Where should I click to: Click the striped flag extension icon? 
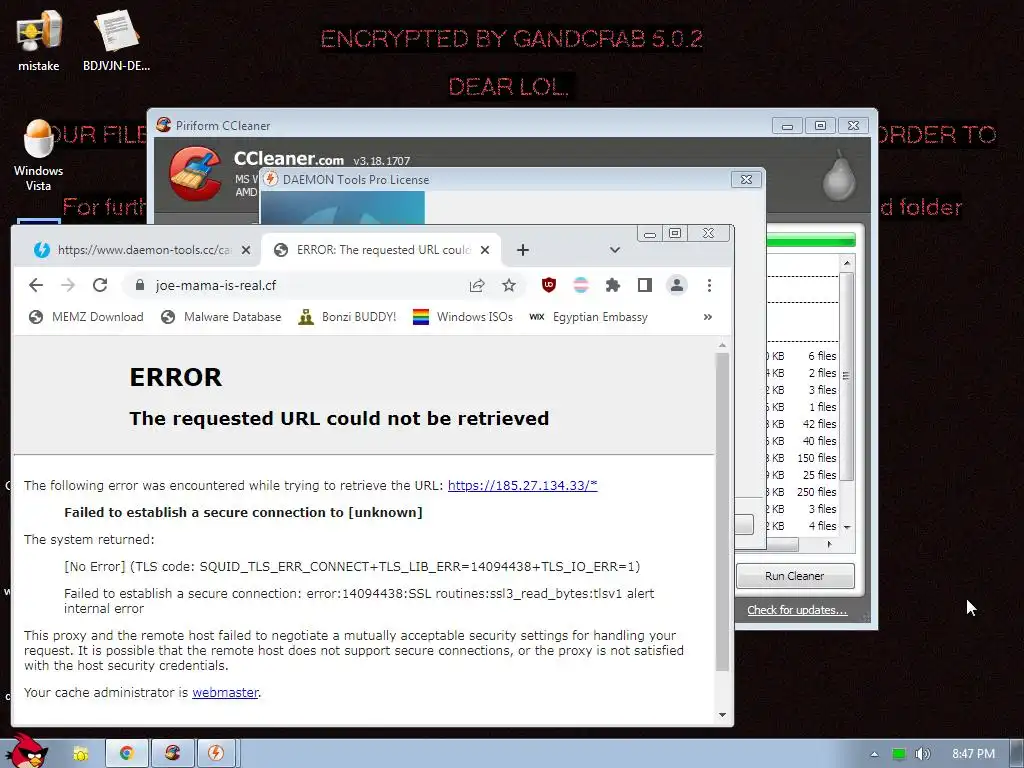coord(581,285)
